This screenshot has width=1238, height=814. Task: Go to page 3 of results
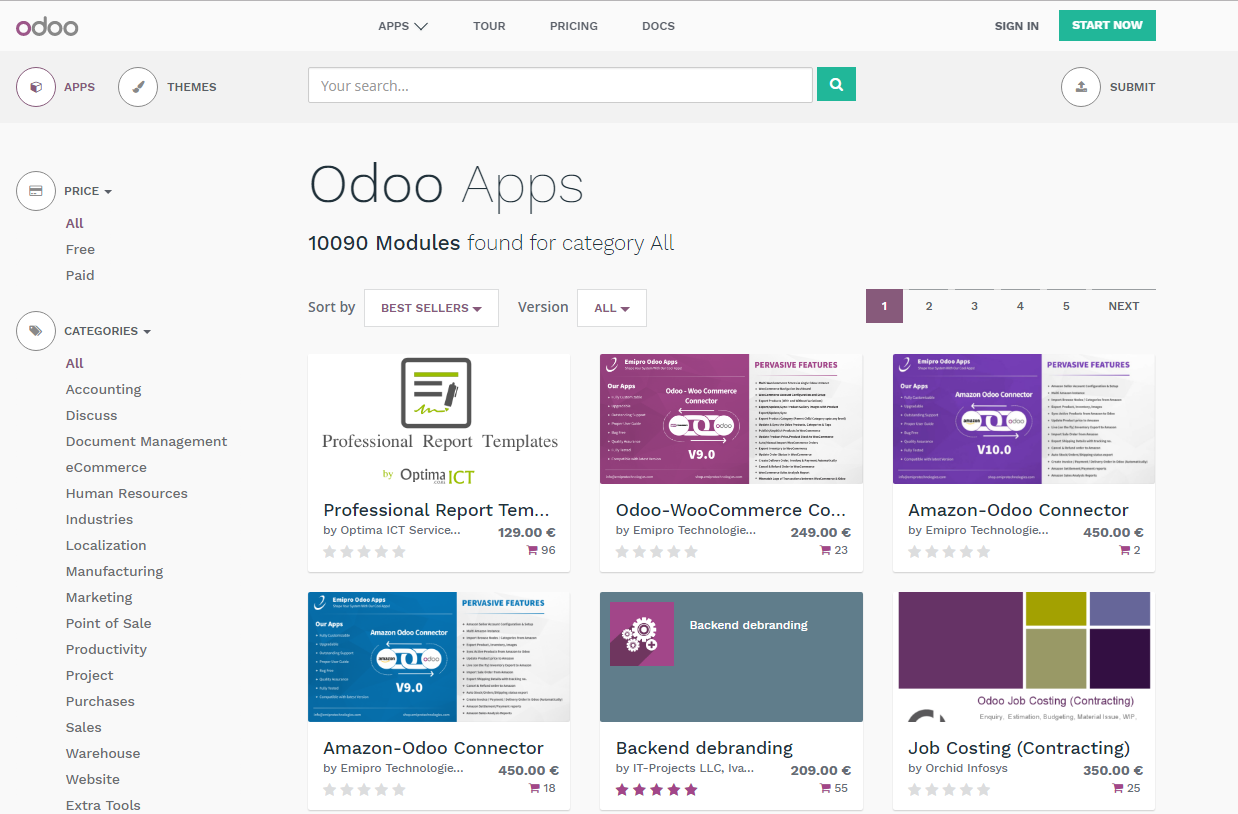pyautogui.click(x=974, y=306)
